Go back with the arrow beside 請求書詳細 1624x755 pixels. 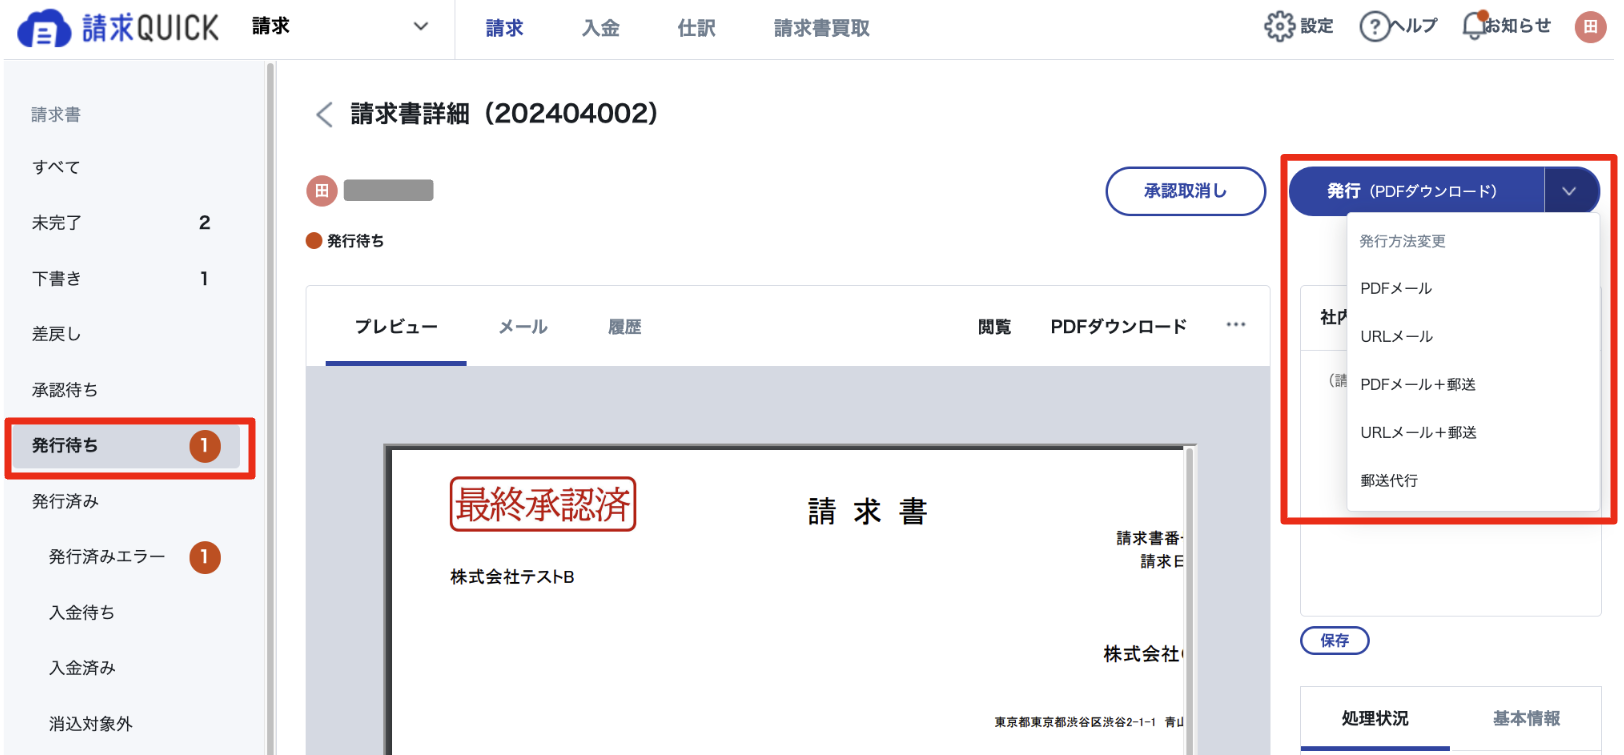point(323,114)
